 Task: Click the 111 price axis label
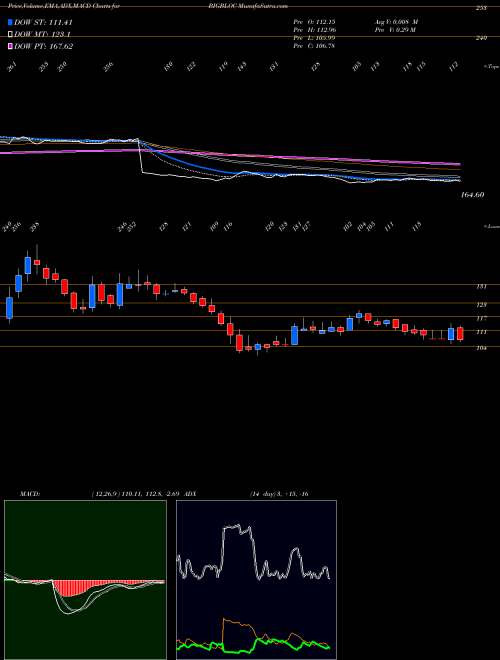point(481,332)
